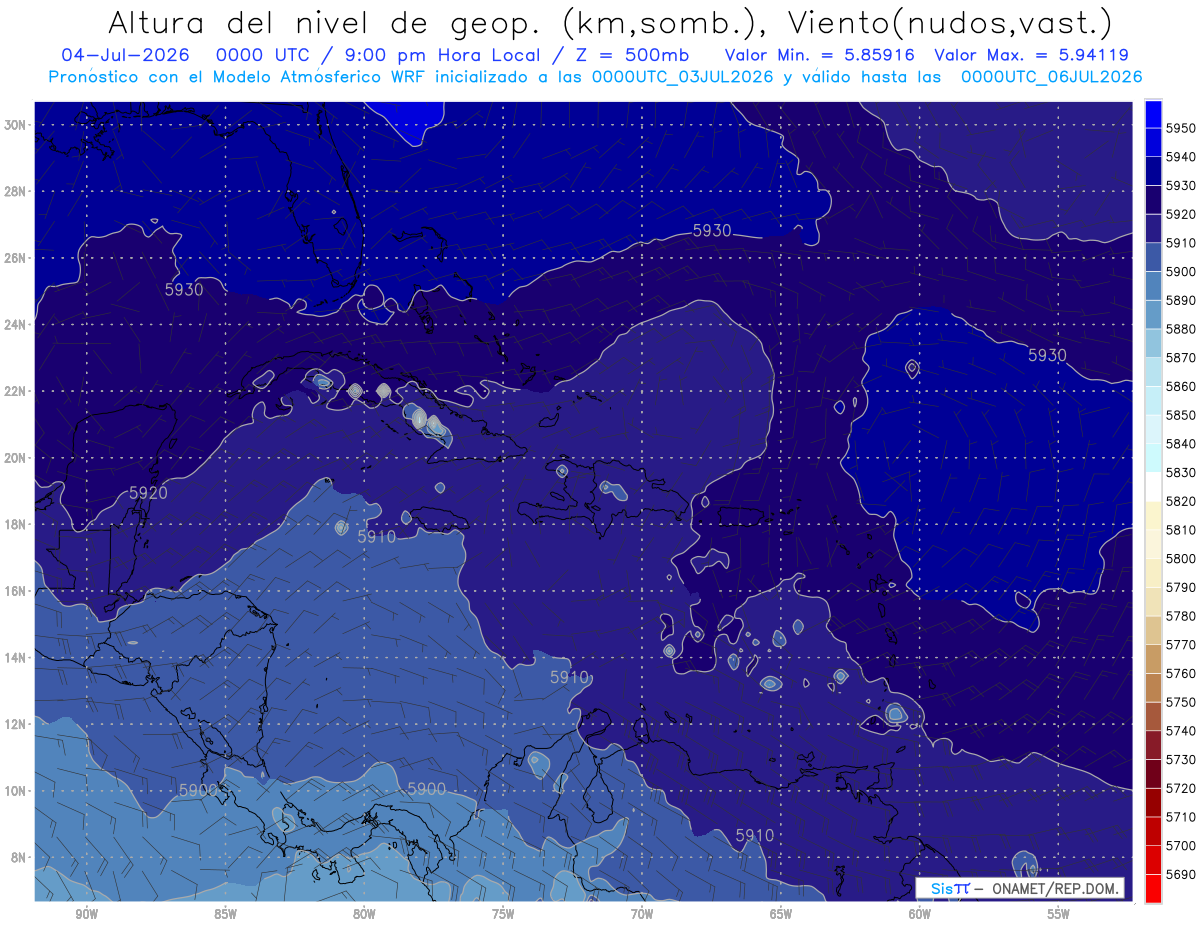The height and width of the screenshot is (927, 1200).
Task: Click the 70W longitude axis label
Action: tap(642, 914)
